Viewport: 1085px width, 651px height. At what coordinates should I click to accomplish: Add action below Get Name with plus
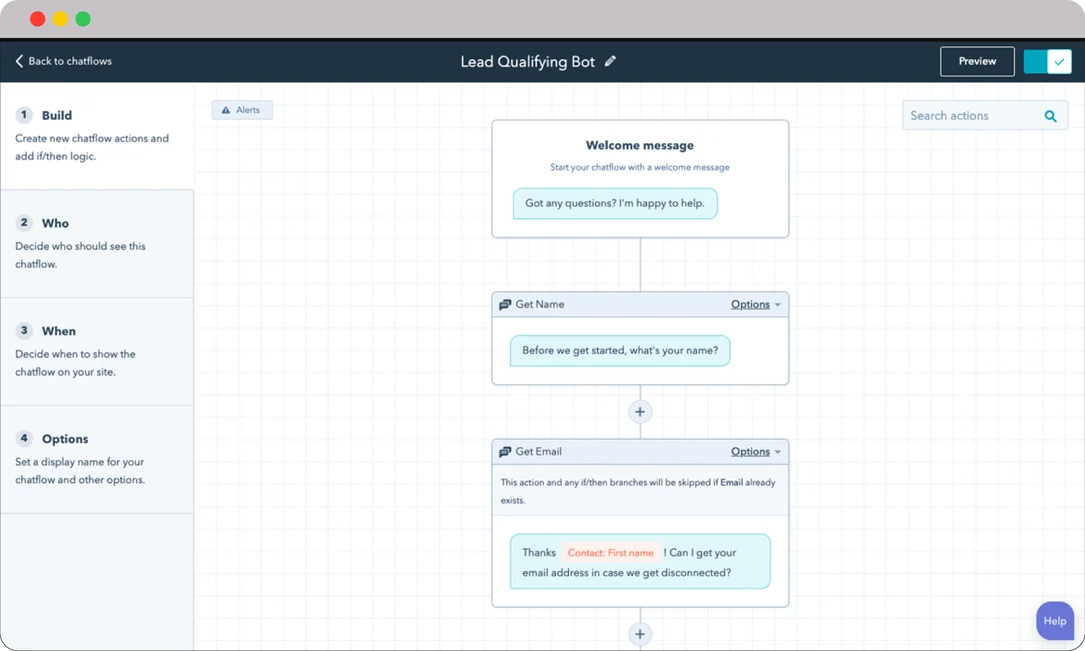(640, 412)
